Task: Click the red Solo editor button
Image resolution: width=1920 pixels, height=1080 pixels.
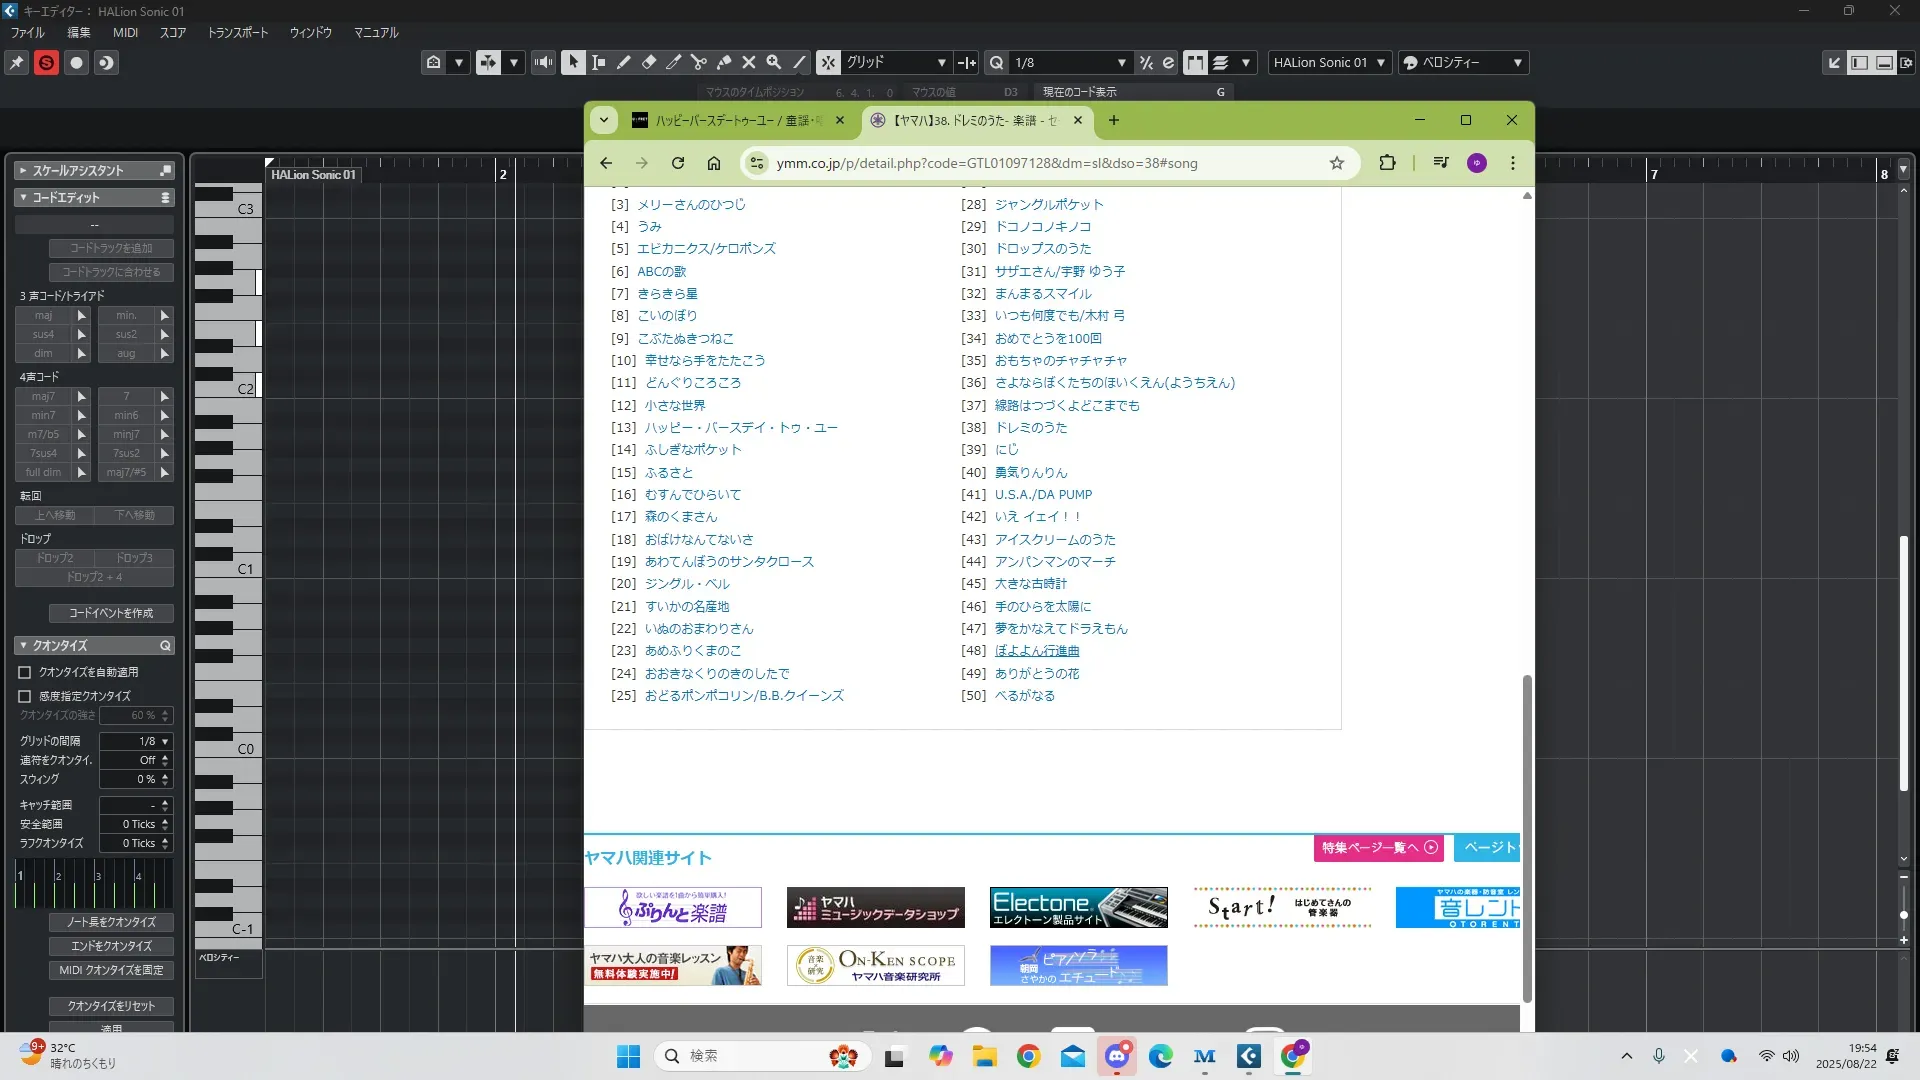Action: (x=46, y=63)
